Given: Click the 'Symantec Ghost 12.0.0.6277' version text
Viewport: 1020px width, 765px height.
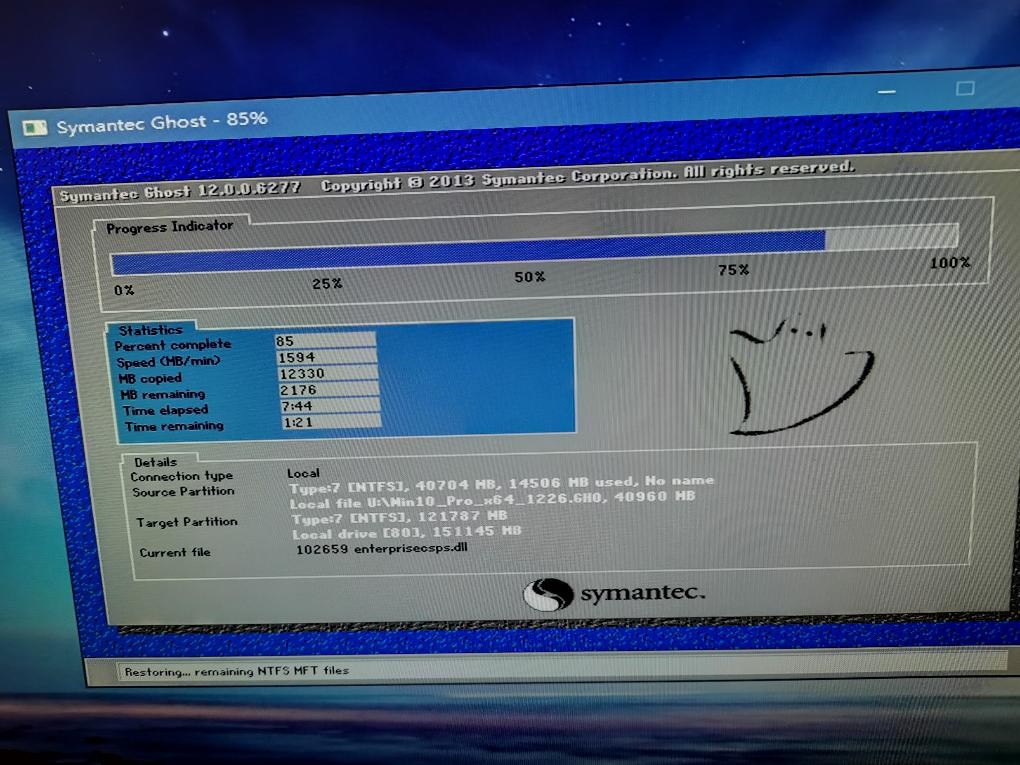Looking at the screenshot, I should click(180, 192).
